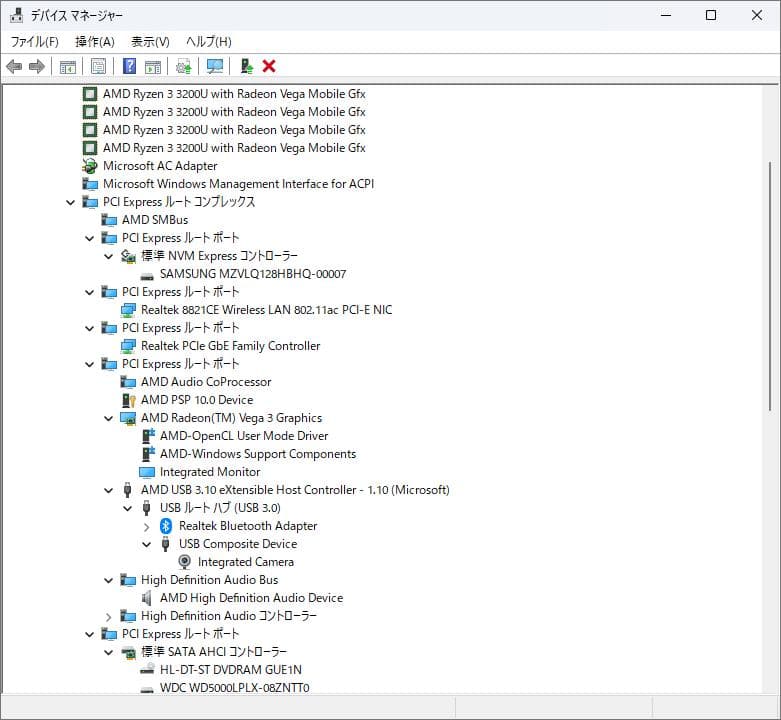Click the show/hide console tree icon
The image size is (781, 720).
[68, 66]
